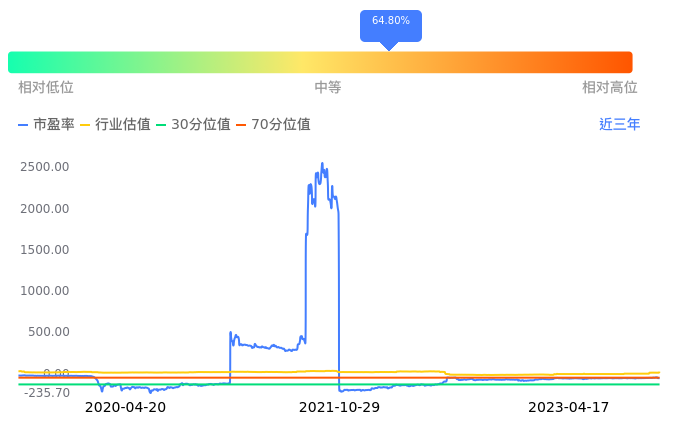Click the 64.80% percentile tooltip

pyautogui.click(x=391, y=21)
